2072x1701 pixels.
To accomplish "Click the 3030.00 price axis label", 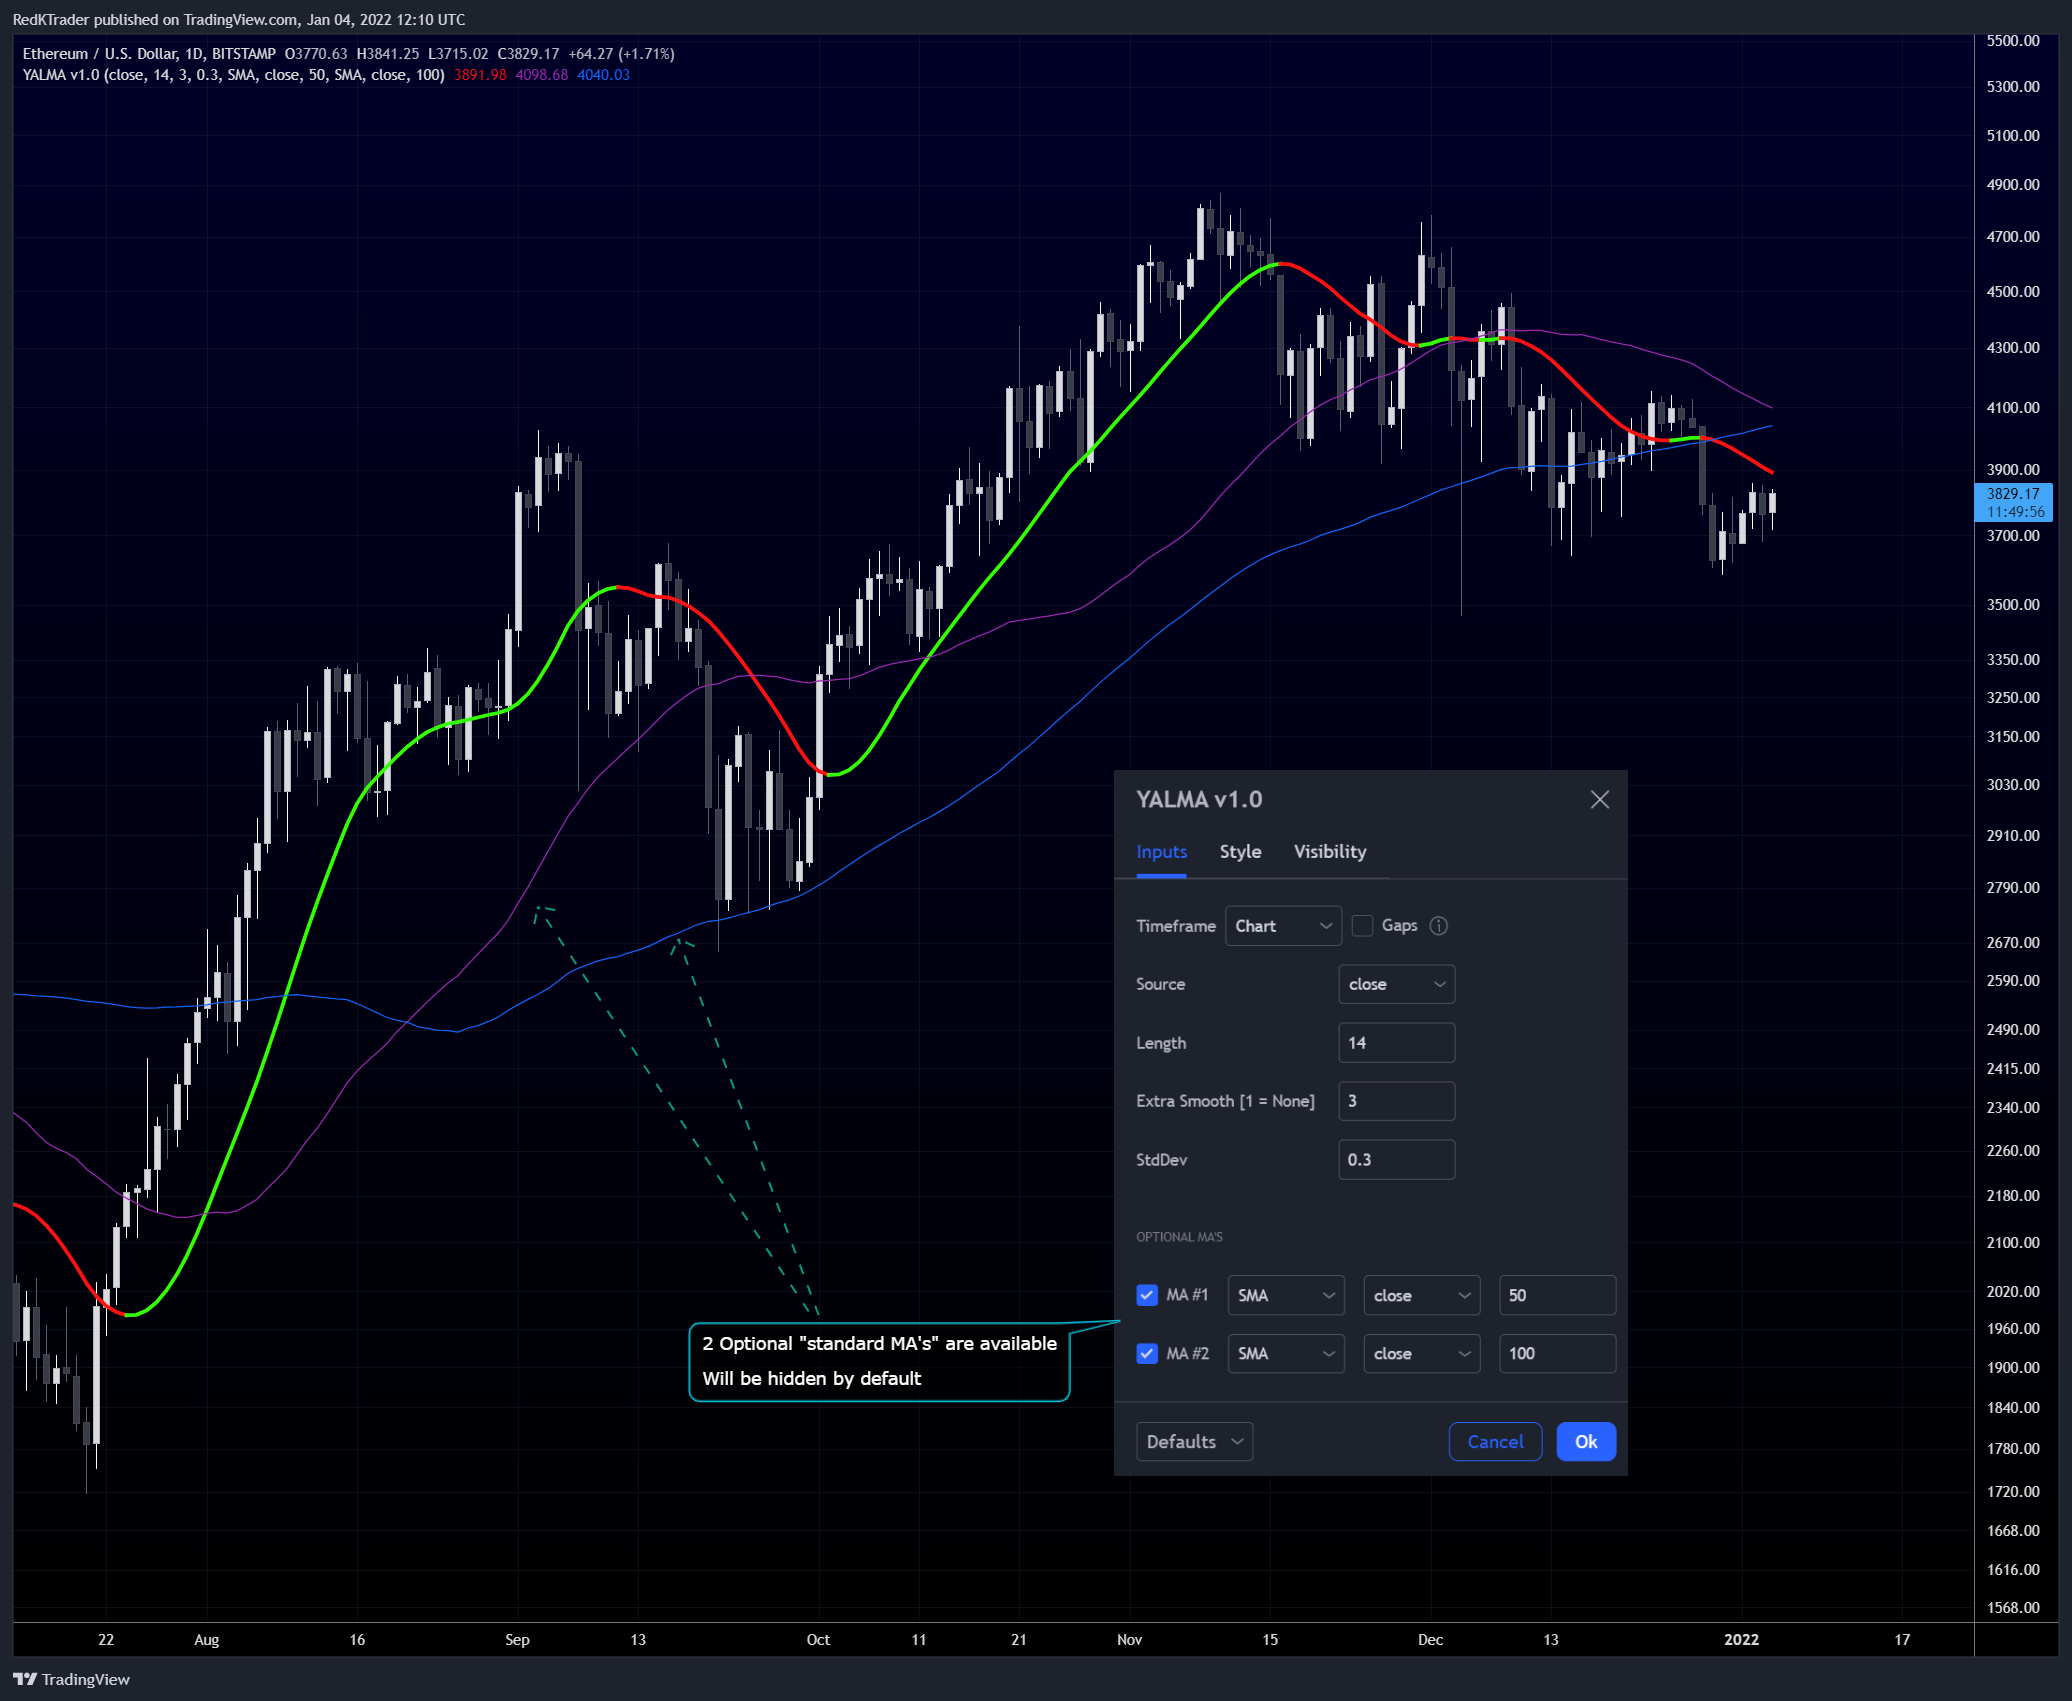I will 2012,785.
